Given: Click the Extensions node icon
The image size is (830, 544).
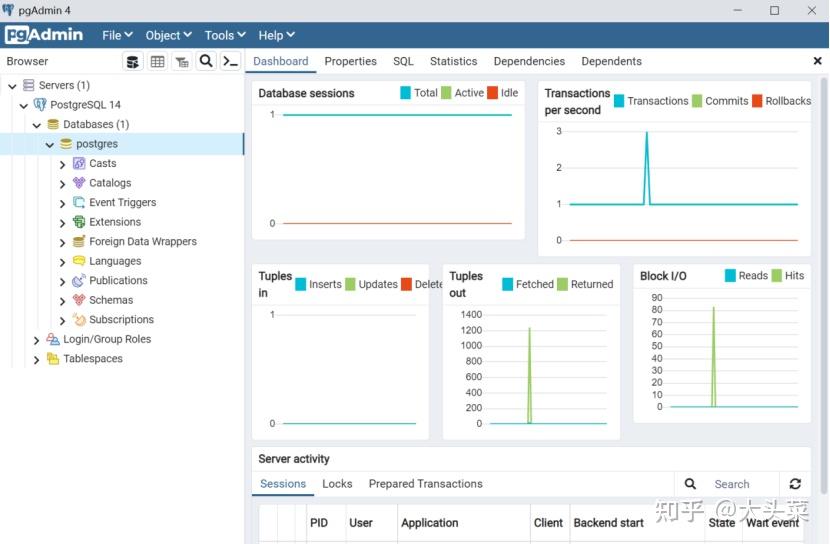Looking at the screenshot, I should [x=79, y=222].
